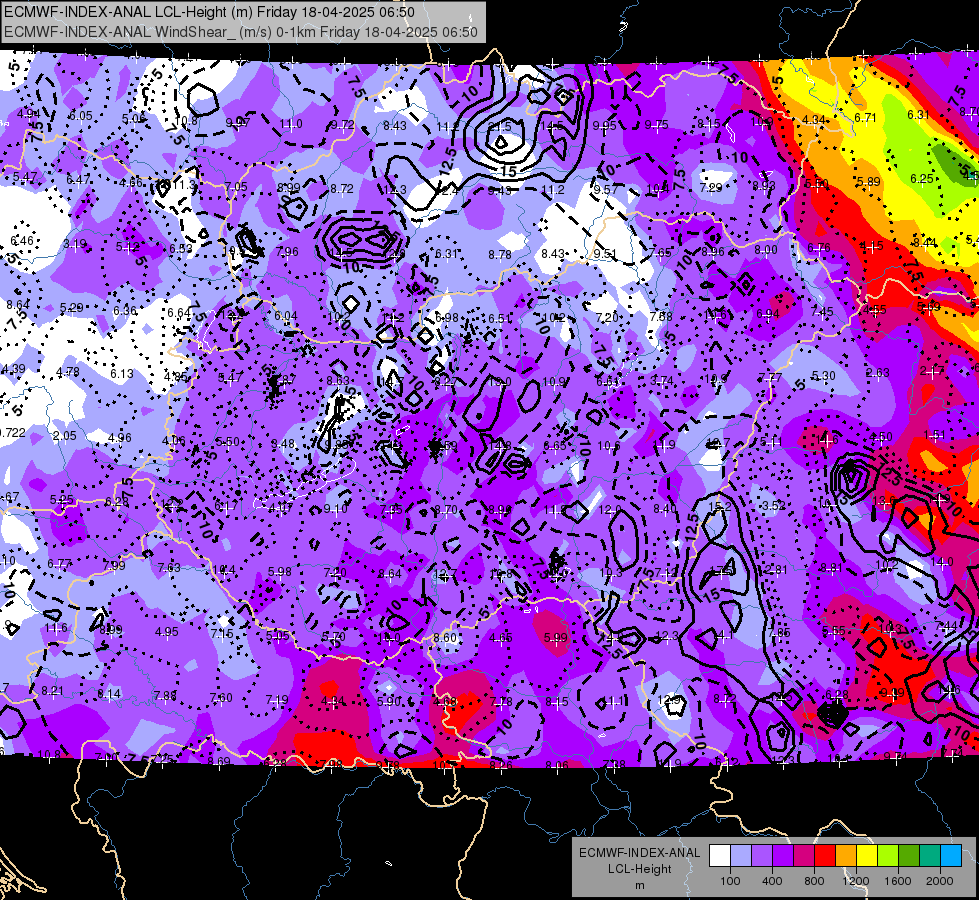Click the map value 9.72

point(342,125)
